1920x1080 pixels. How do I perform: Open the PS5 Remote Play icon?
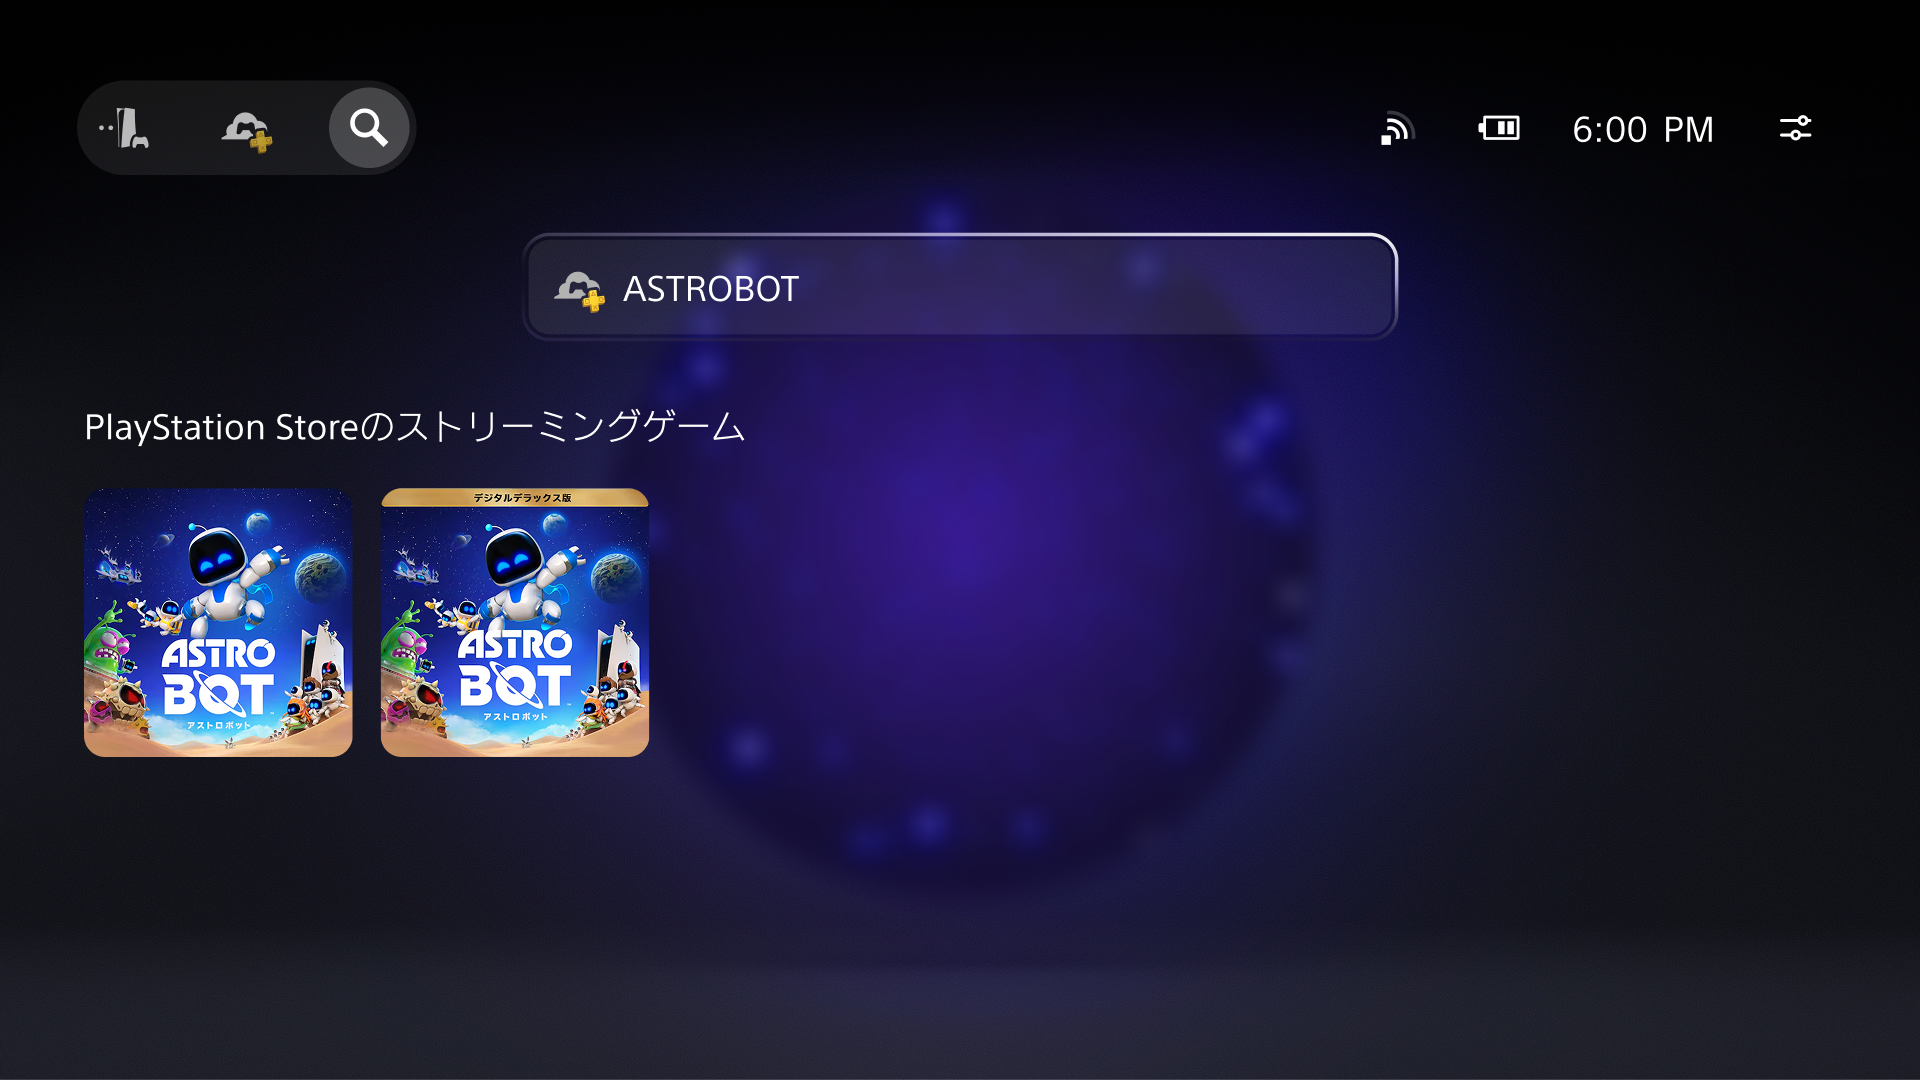pyautogui.click(x=124, y=128)
